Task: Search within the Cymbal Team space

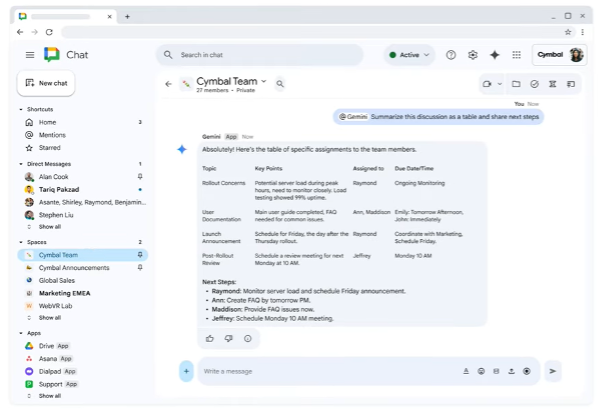Action: tap(280, 84)
